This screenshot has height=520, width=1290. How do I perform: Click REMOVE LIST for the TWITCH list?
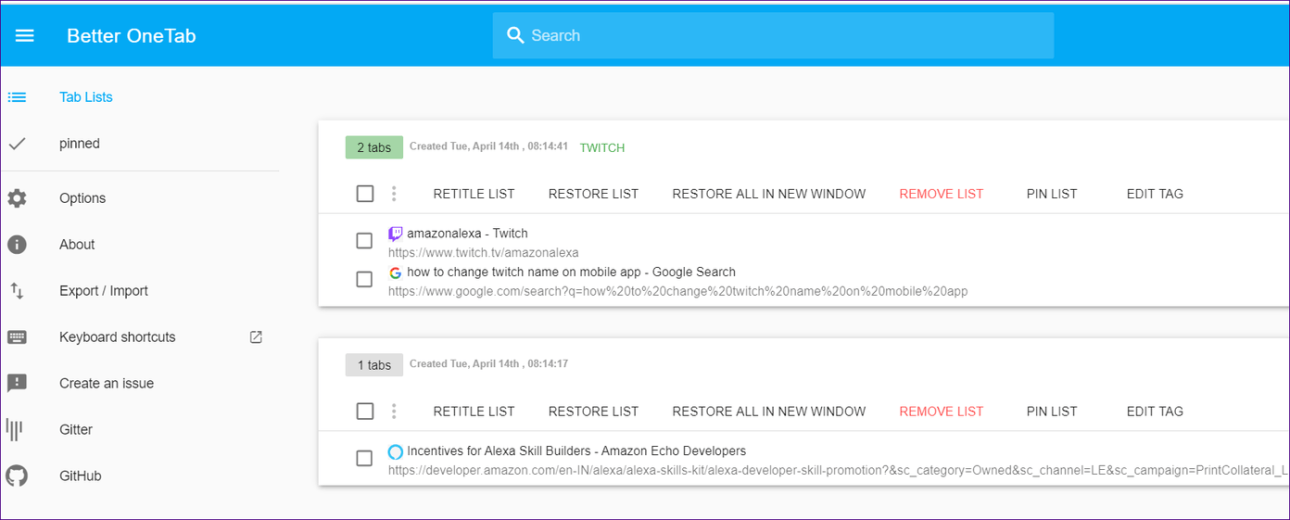pyautogui.click(x=941, y=194)
